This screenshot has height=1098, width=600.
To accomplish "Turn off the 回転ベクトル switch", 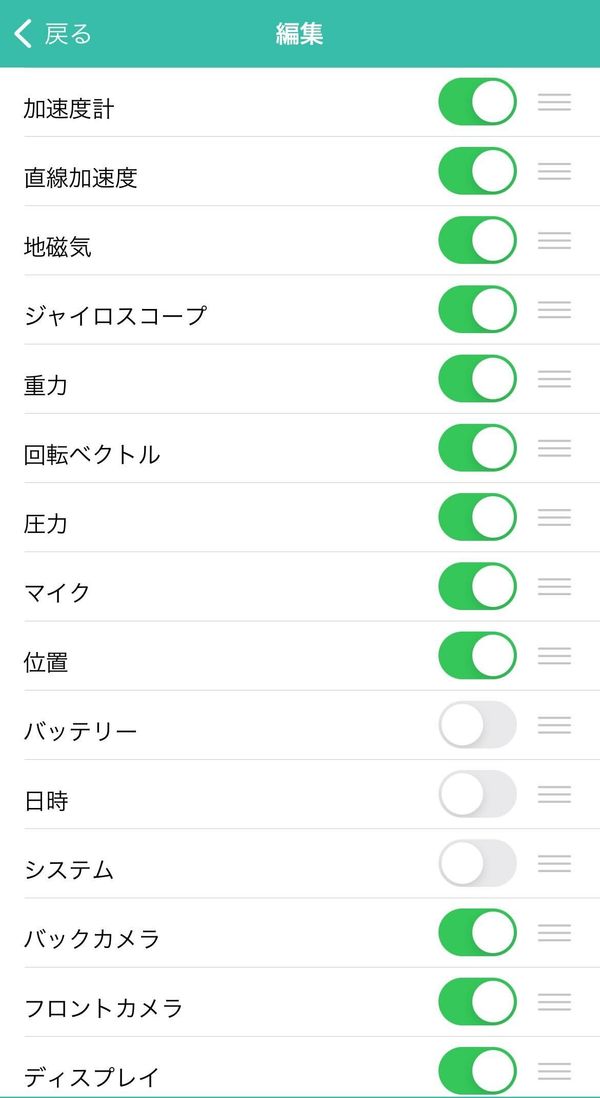I will pos(477,448).
